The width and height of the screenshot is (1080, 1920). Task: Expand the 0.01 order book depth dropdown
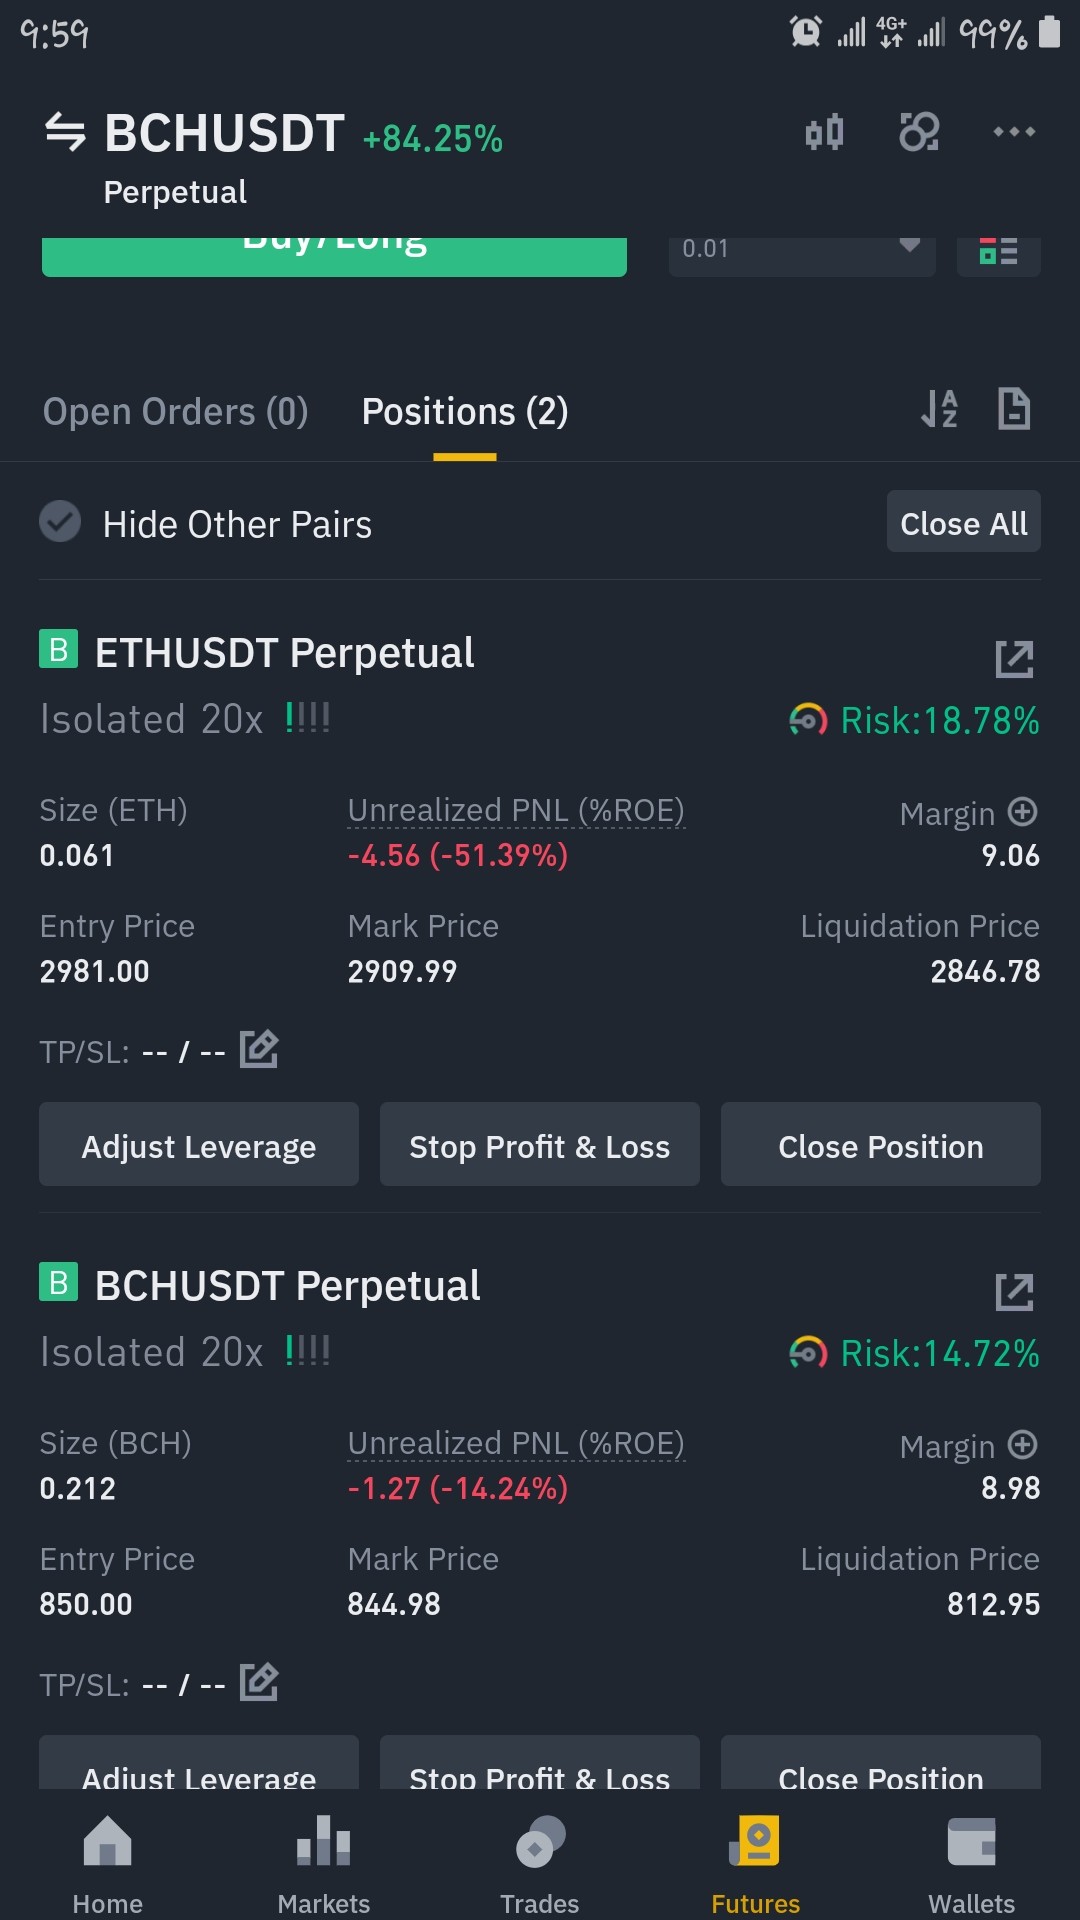coord(802,250)
